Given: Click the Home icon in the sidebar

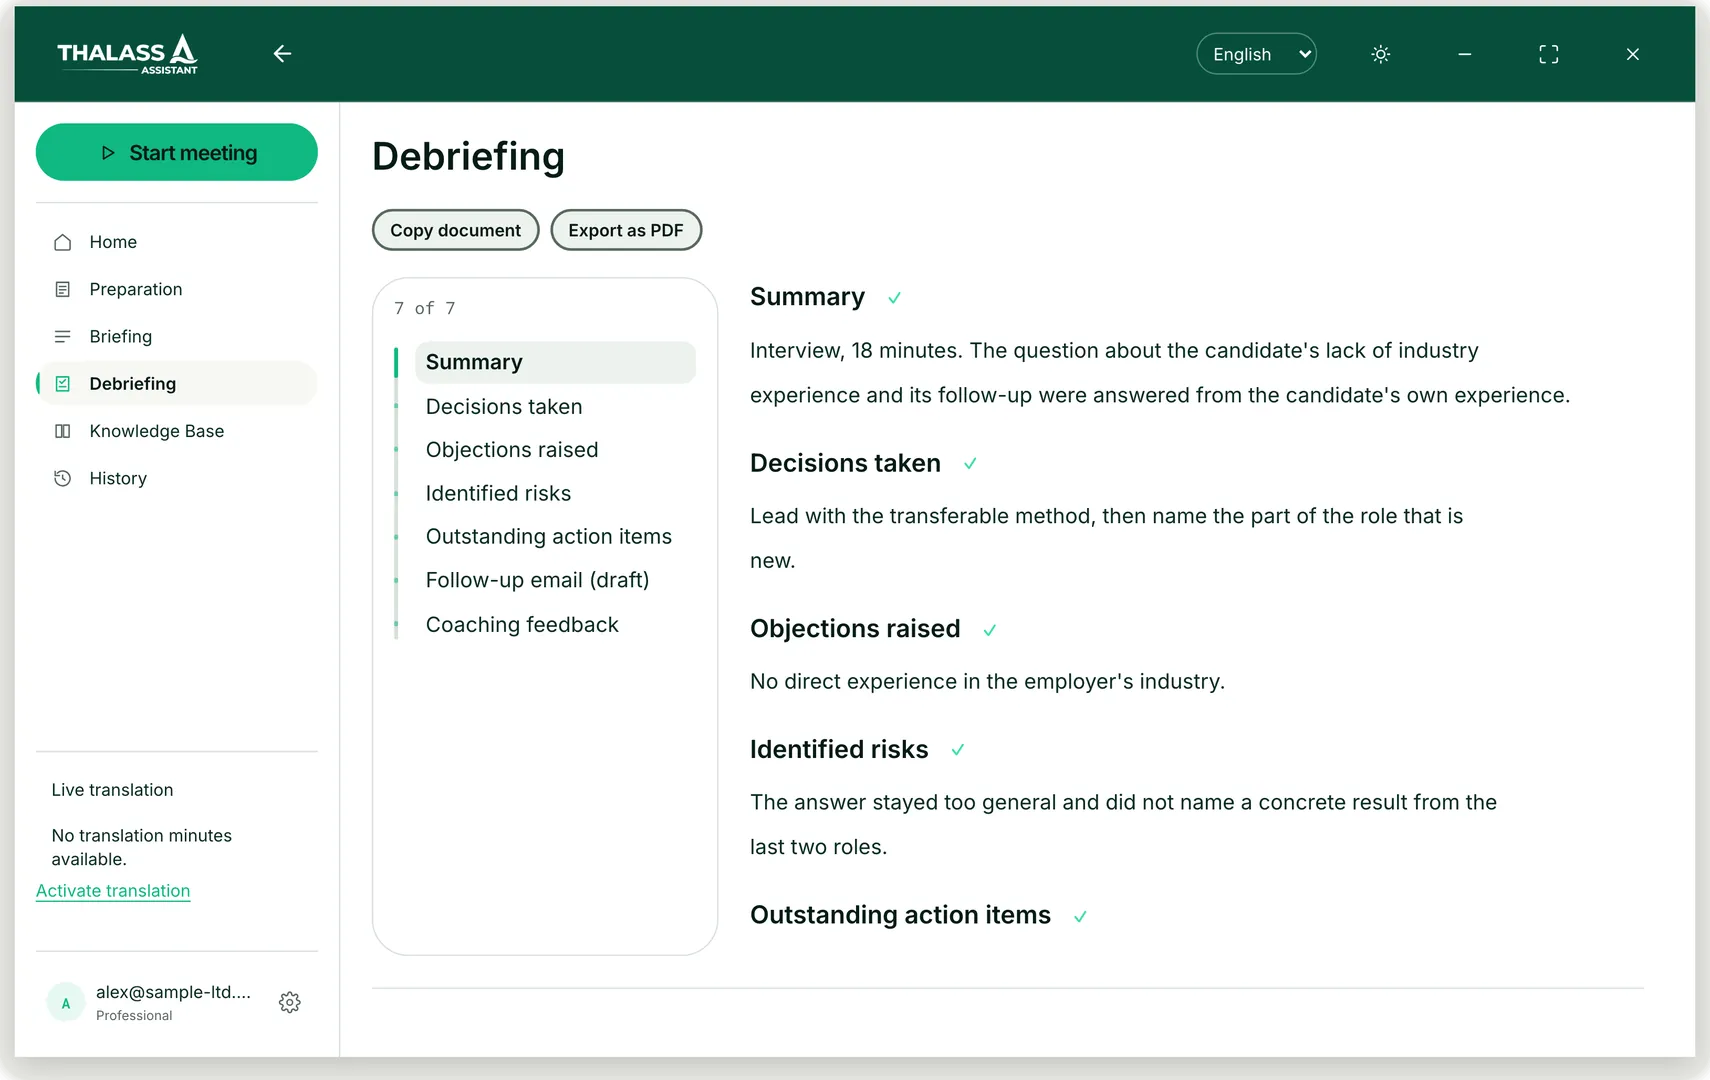Looking at the screenshot, I should coord(62,242).
